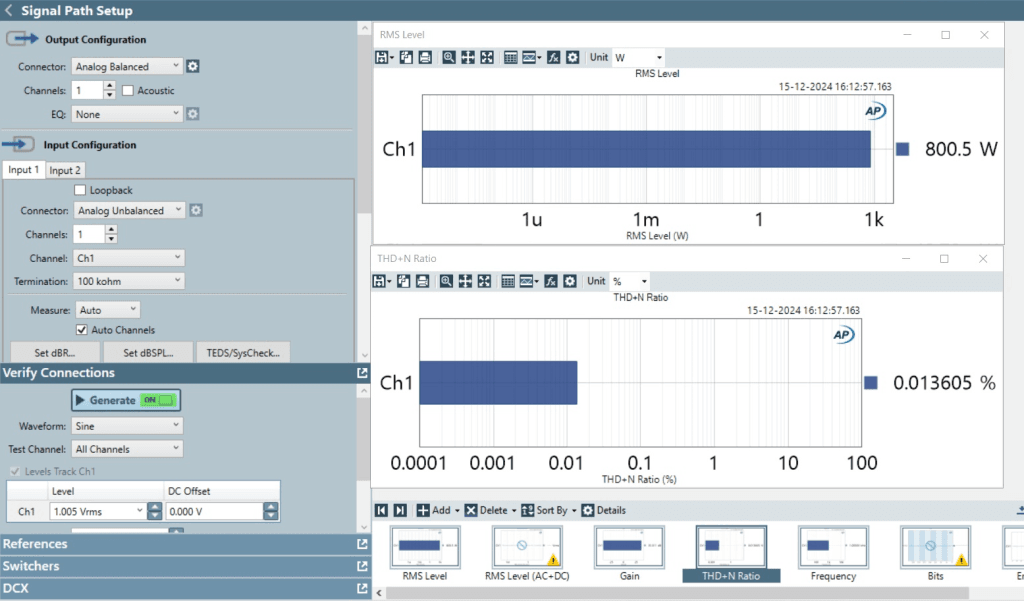Click the TEDS/SysCheck... button
This screenshot has width=1024, height=601.
tap(242, 353)
